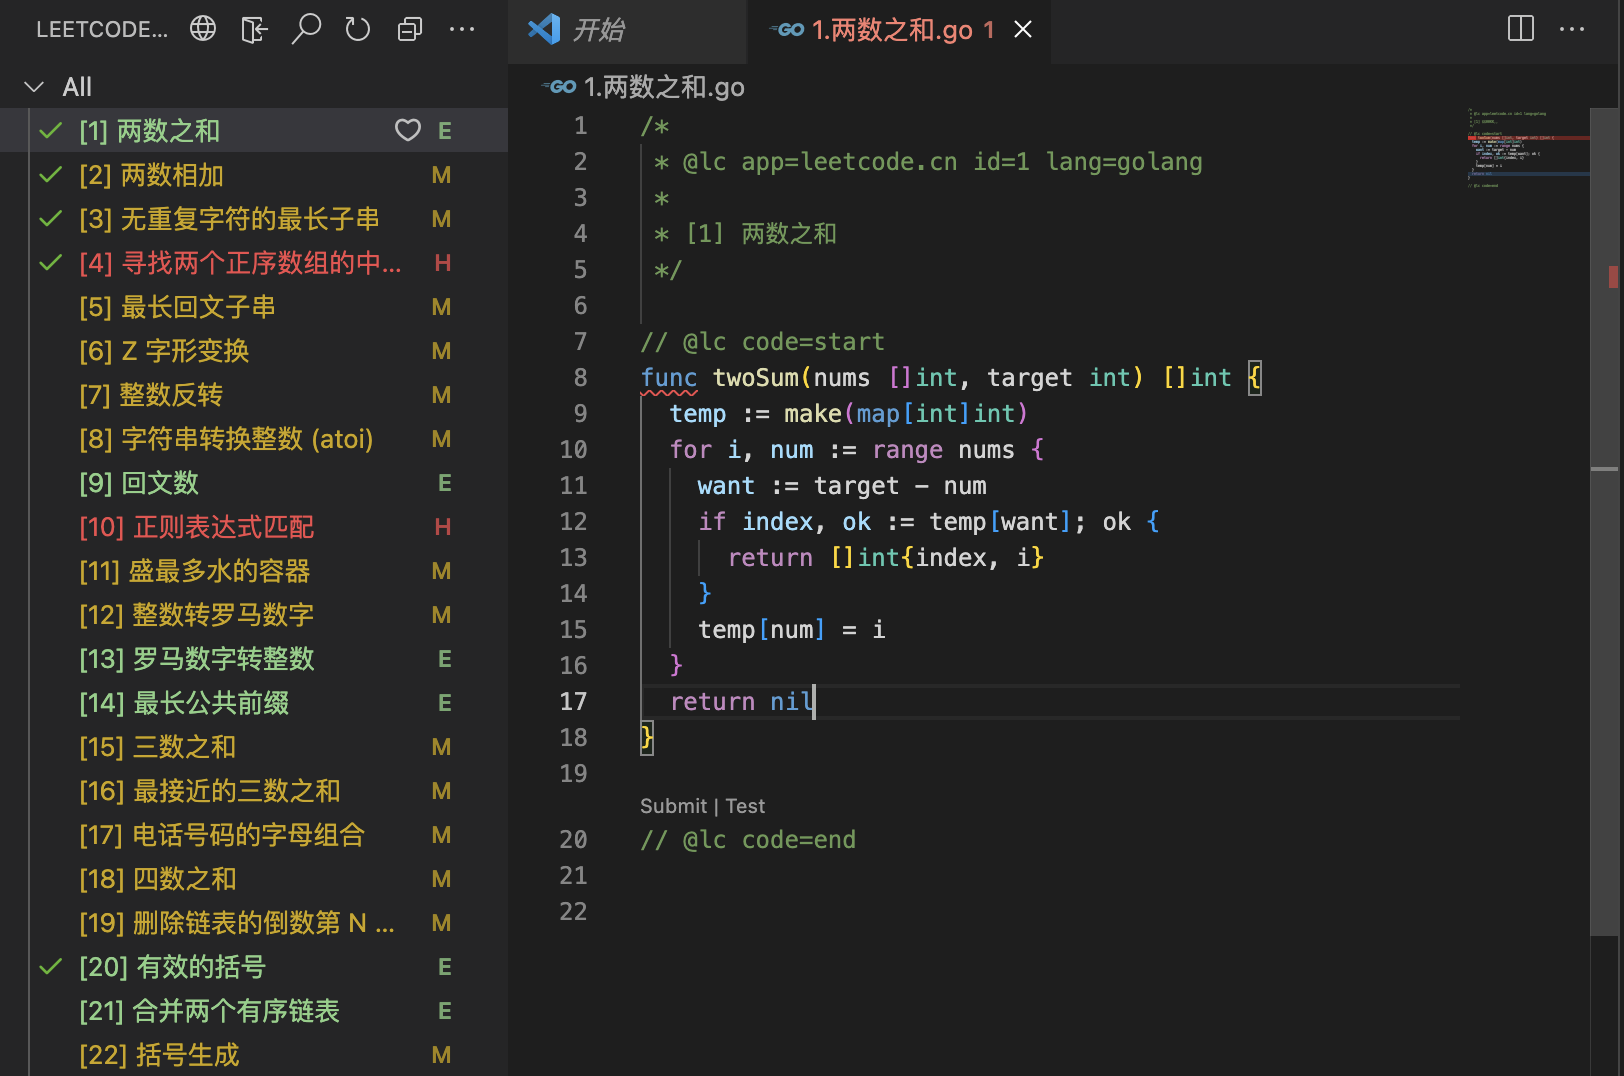This screenshot has width=1624, height=1076.
Task: Open more actions in the LeetCode panel
Action: coord(462,29)
